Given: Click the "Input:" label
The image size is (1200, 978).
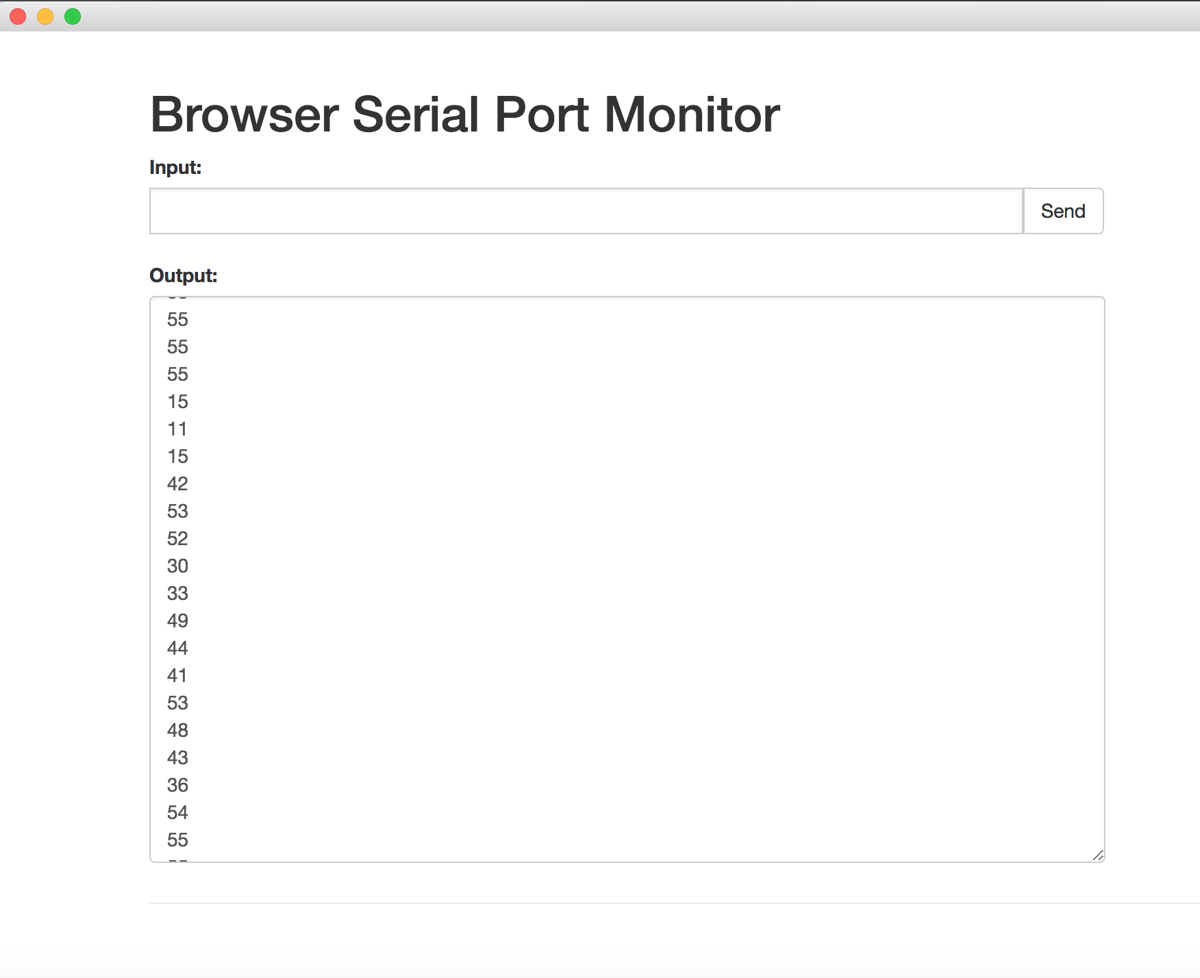Looking at the screenshot, I should coord(175,167).
